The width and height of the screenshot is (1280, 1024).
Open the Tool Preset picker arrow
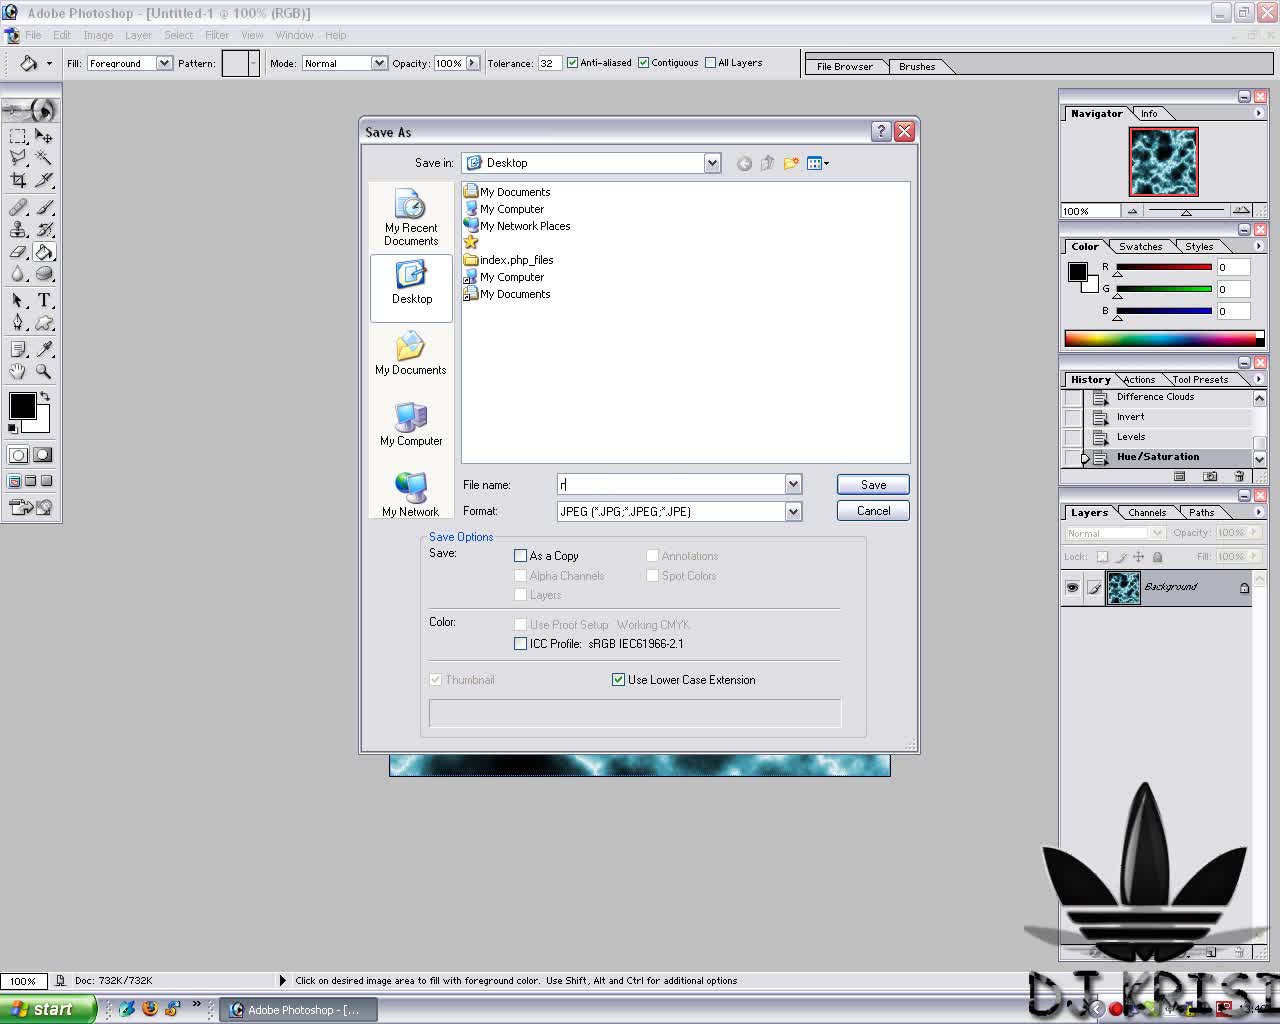coord(49,63)
